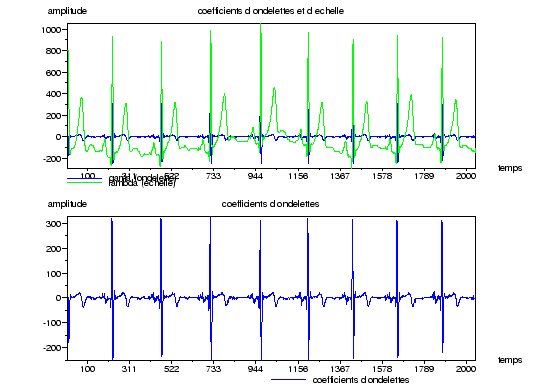Click x-axis tick 1156 on lower chart
Viewport: 544px width, 385px height.
click(x=298, y=369)
